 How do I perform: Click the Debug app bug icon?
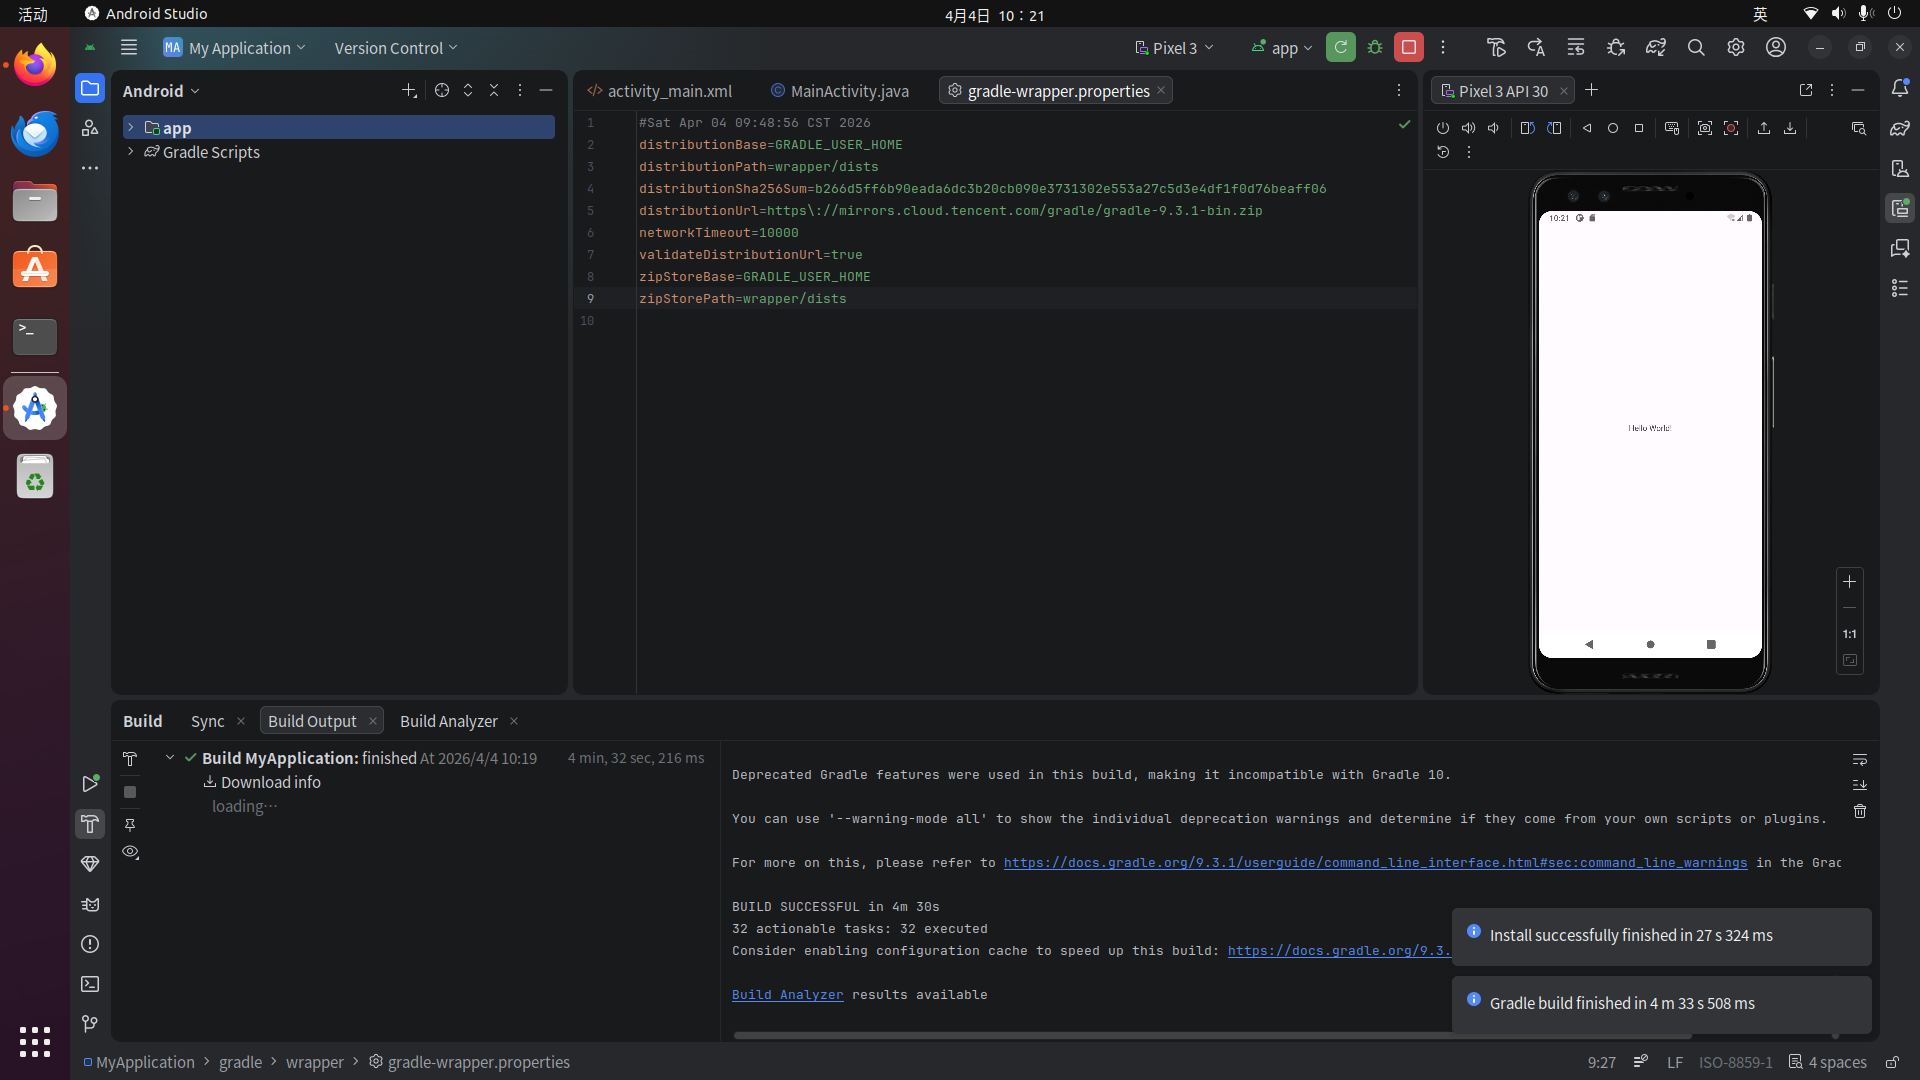click(x=1375, y=47)
